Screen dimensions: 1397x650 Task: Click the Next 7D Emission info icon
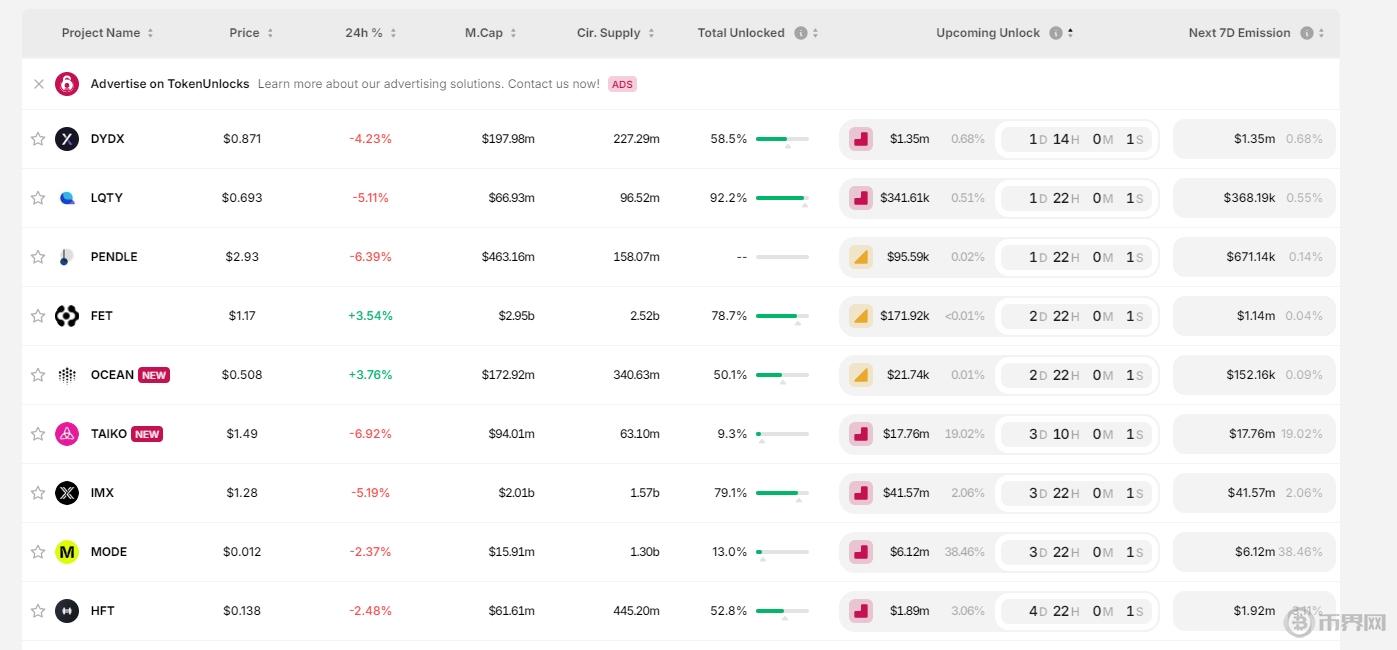click(x=1306, y=33)
